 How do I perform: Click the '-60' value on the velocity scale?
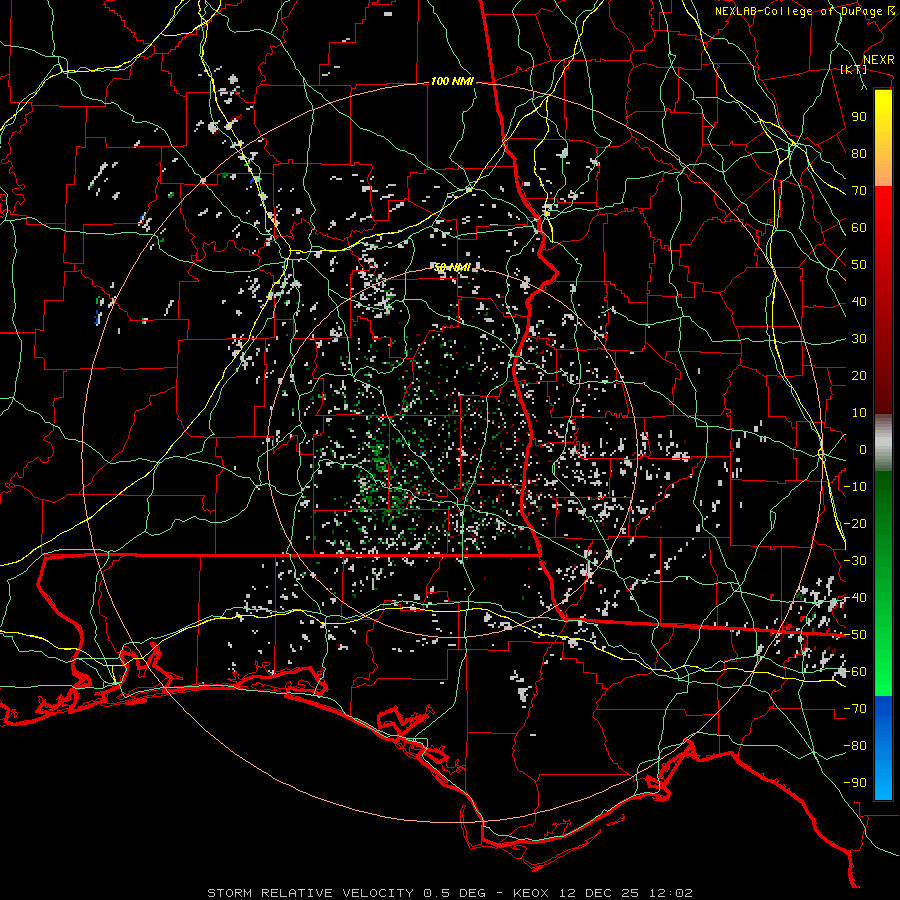(855, 672)
